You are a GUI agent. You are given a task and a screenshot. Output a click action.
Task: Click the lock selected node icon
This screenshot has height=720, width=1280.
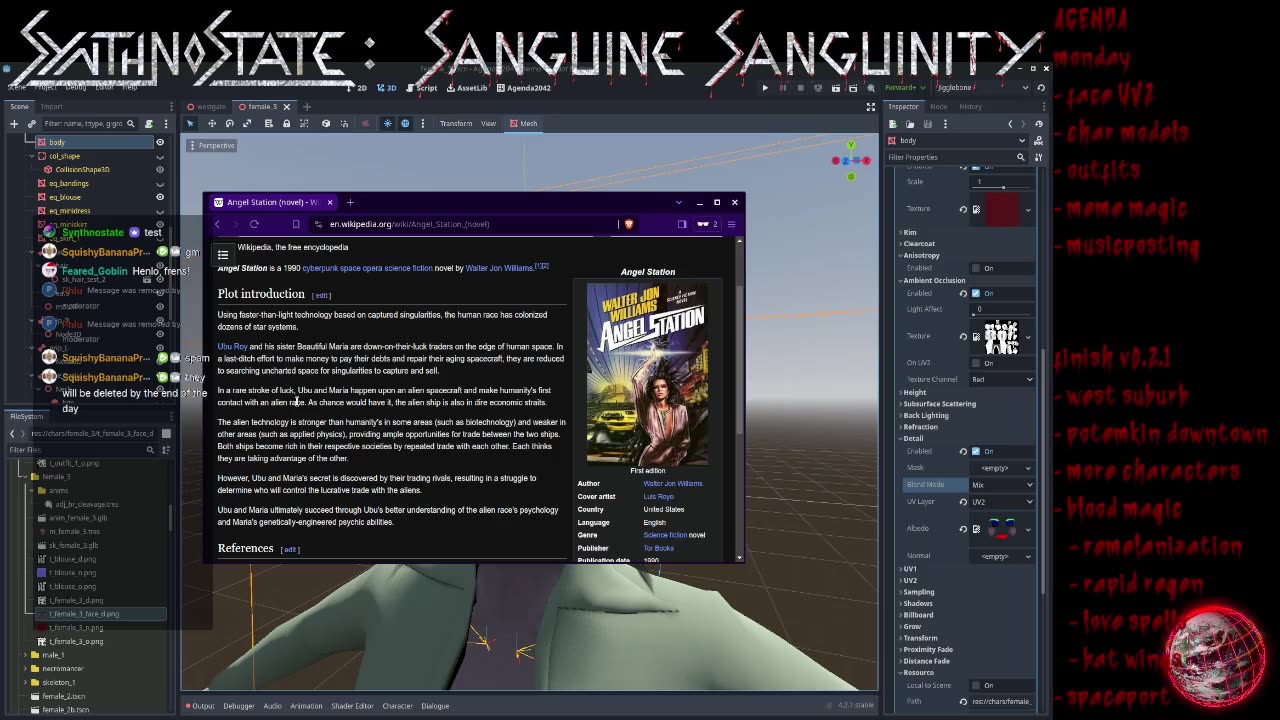[286, 123]
